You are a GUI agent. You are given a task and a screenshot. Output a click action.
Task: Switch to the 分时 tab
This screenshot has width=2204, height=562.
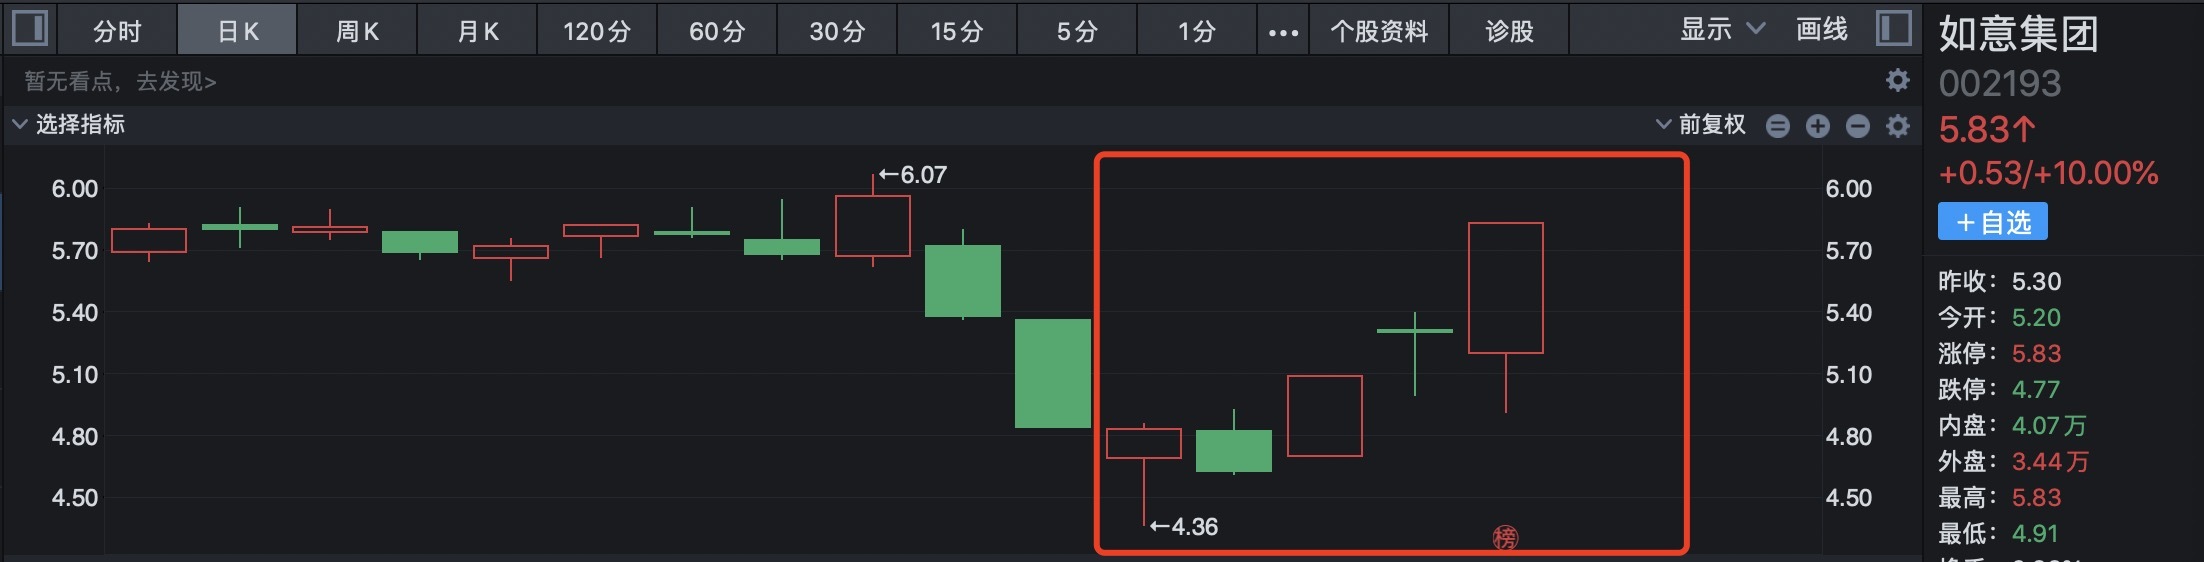coord(117,31)
